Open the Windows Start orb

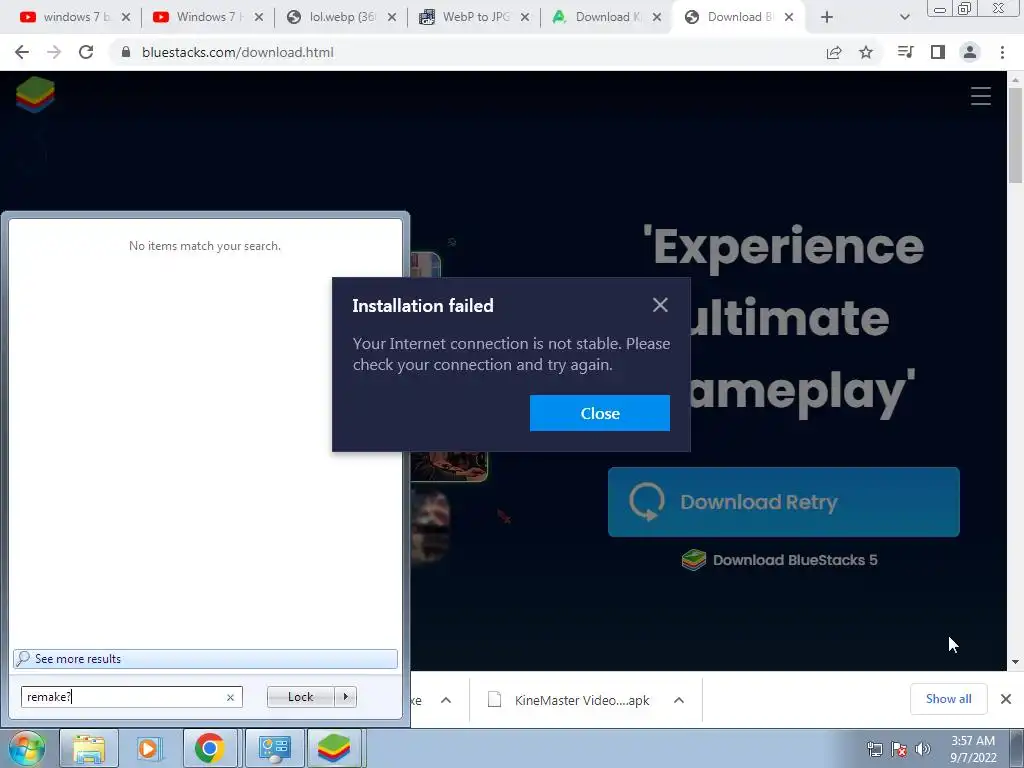[x=27, y=748]
